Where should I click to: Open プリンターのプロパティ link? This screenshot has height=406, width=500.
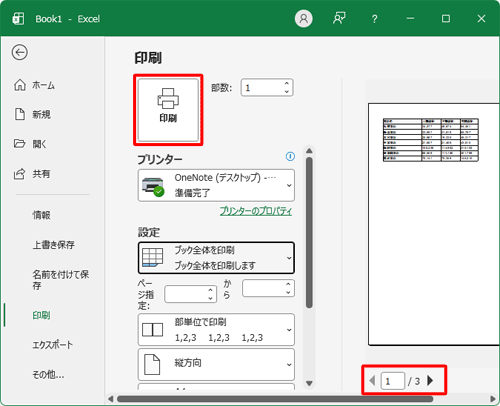click(256, 211)
